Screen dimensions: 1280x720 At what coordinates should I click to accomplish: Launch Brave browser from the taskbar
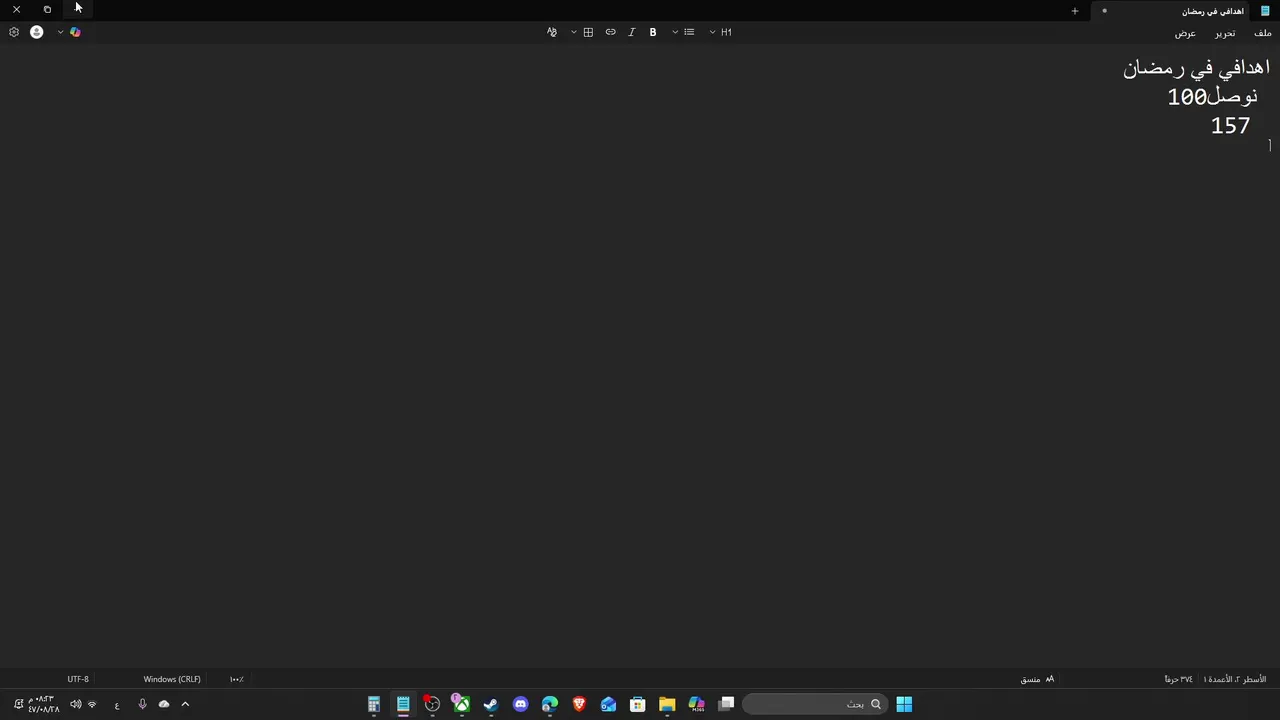[x=579, y=704]
